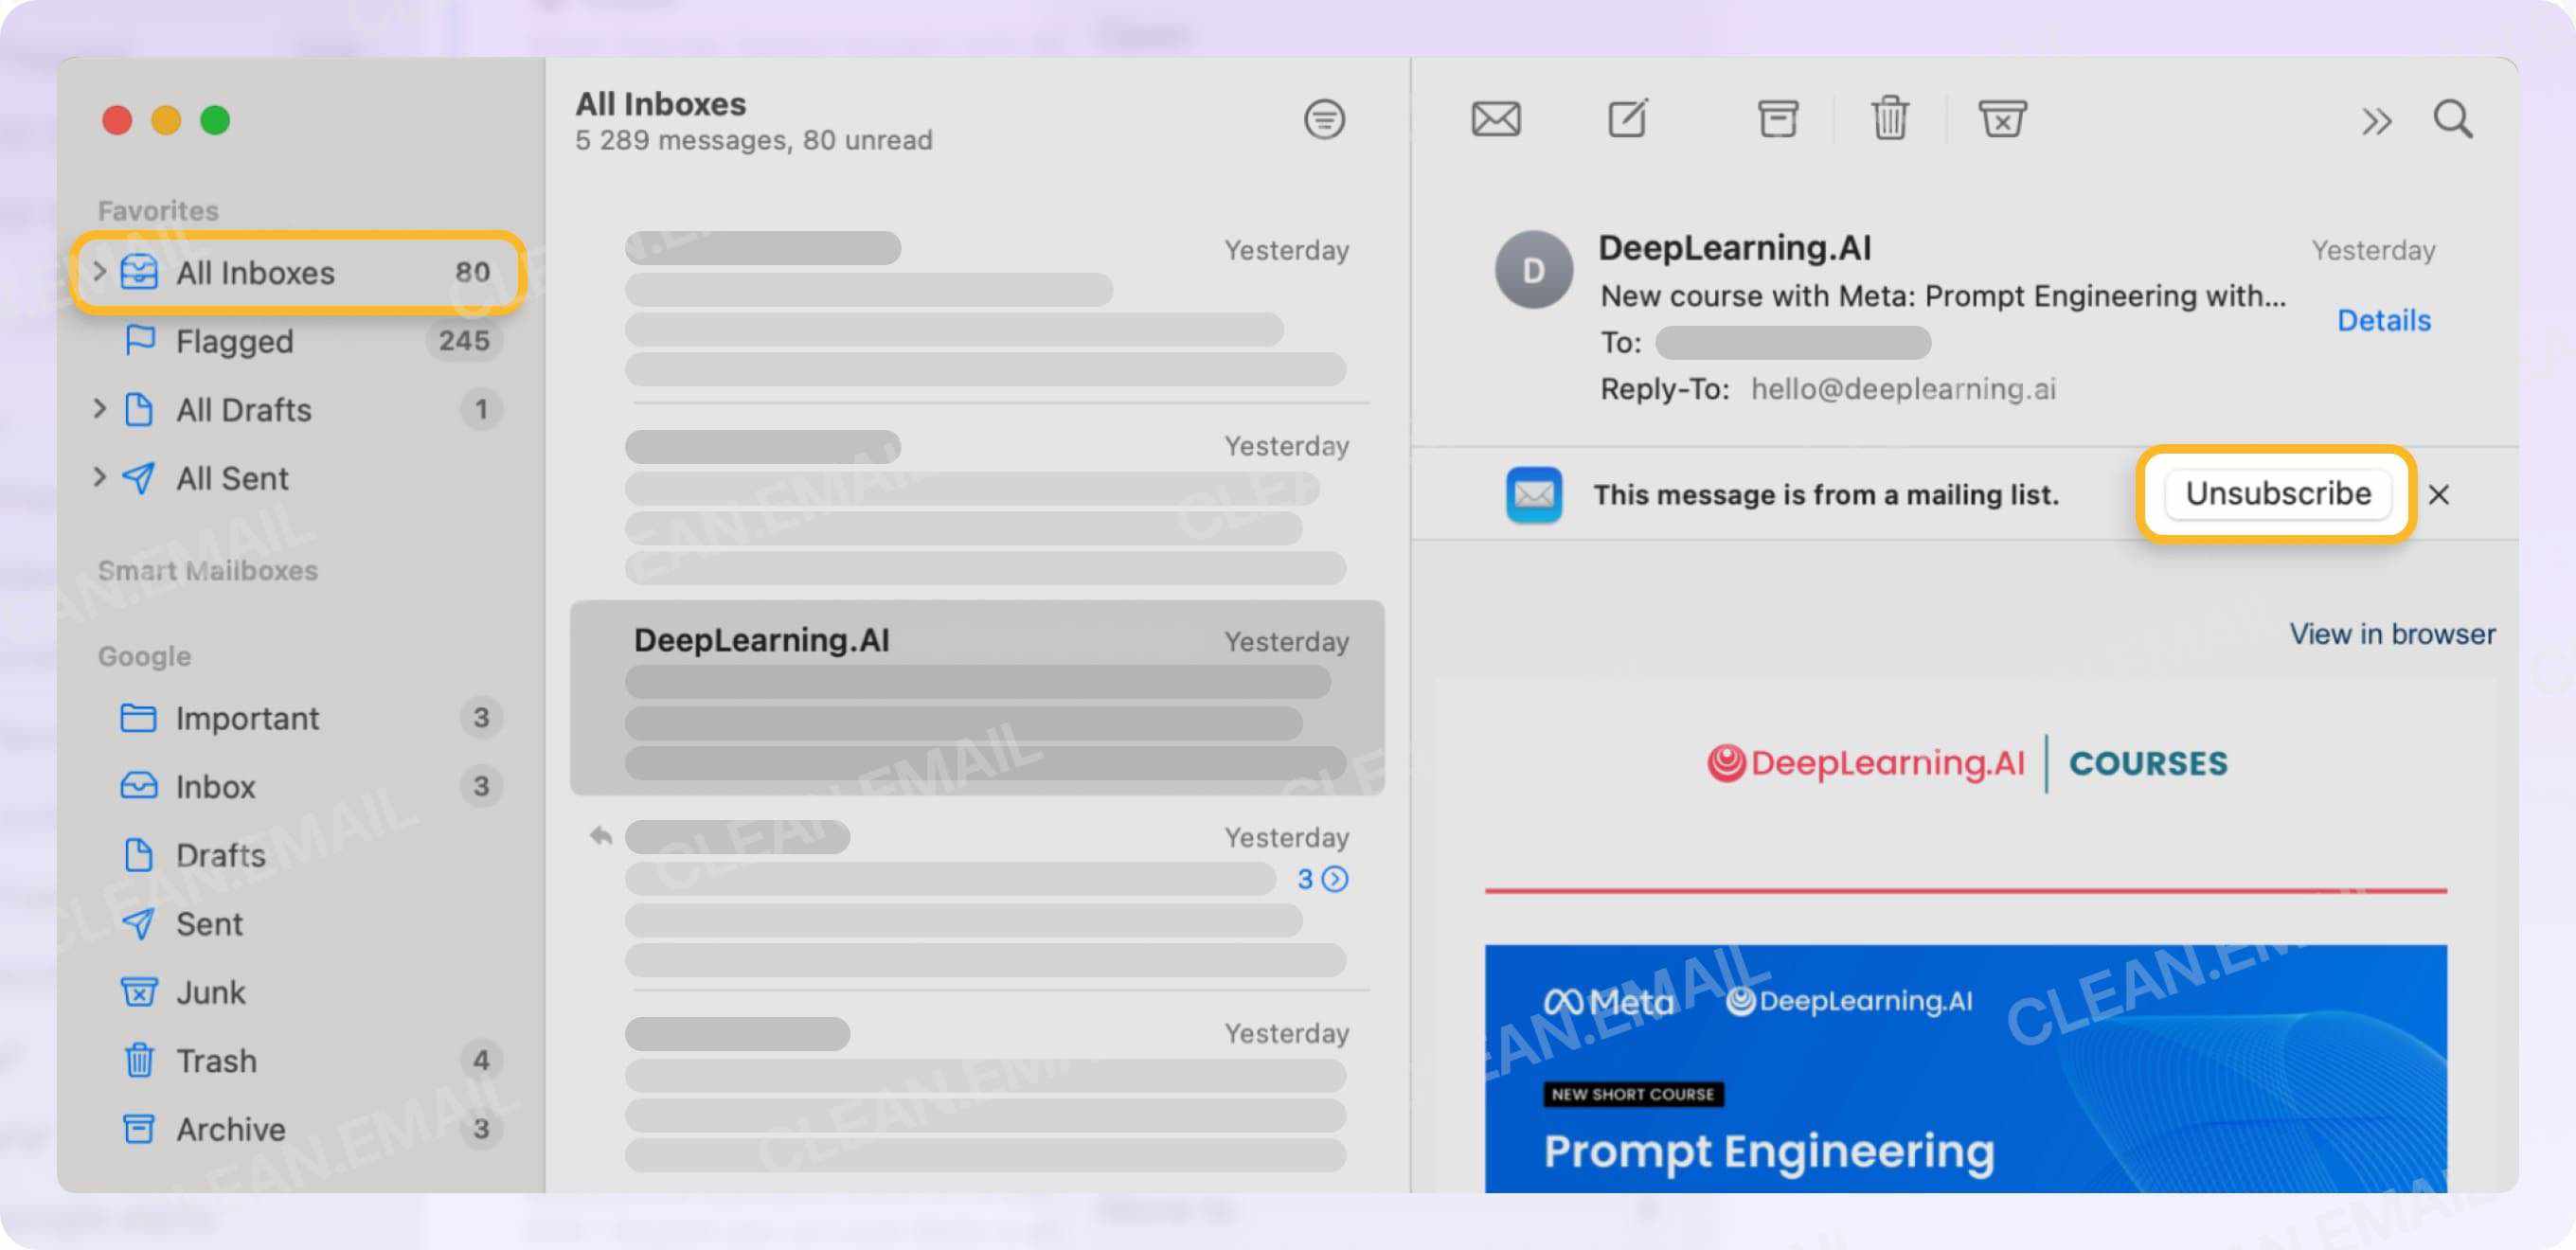
Task: Dismiss the mailing list banner
Action: (2440, 494)
